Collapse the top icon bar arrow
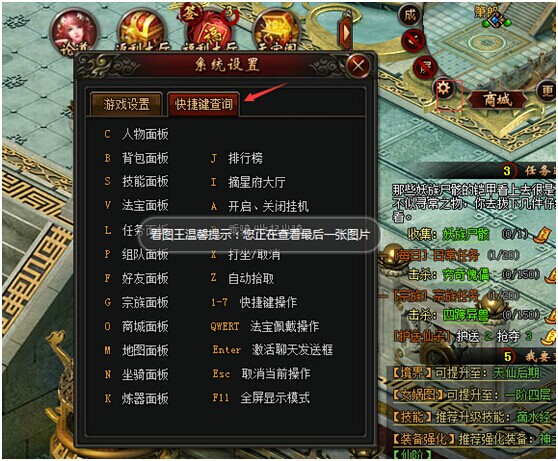Screen dimensions: 558x461 [345, 32]
